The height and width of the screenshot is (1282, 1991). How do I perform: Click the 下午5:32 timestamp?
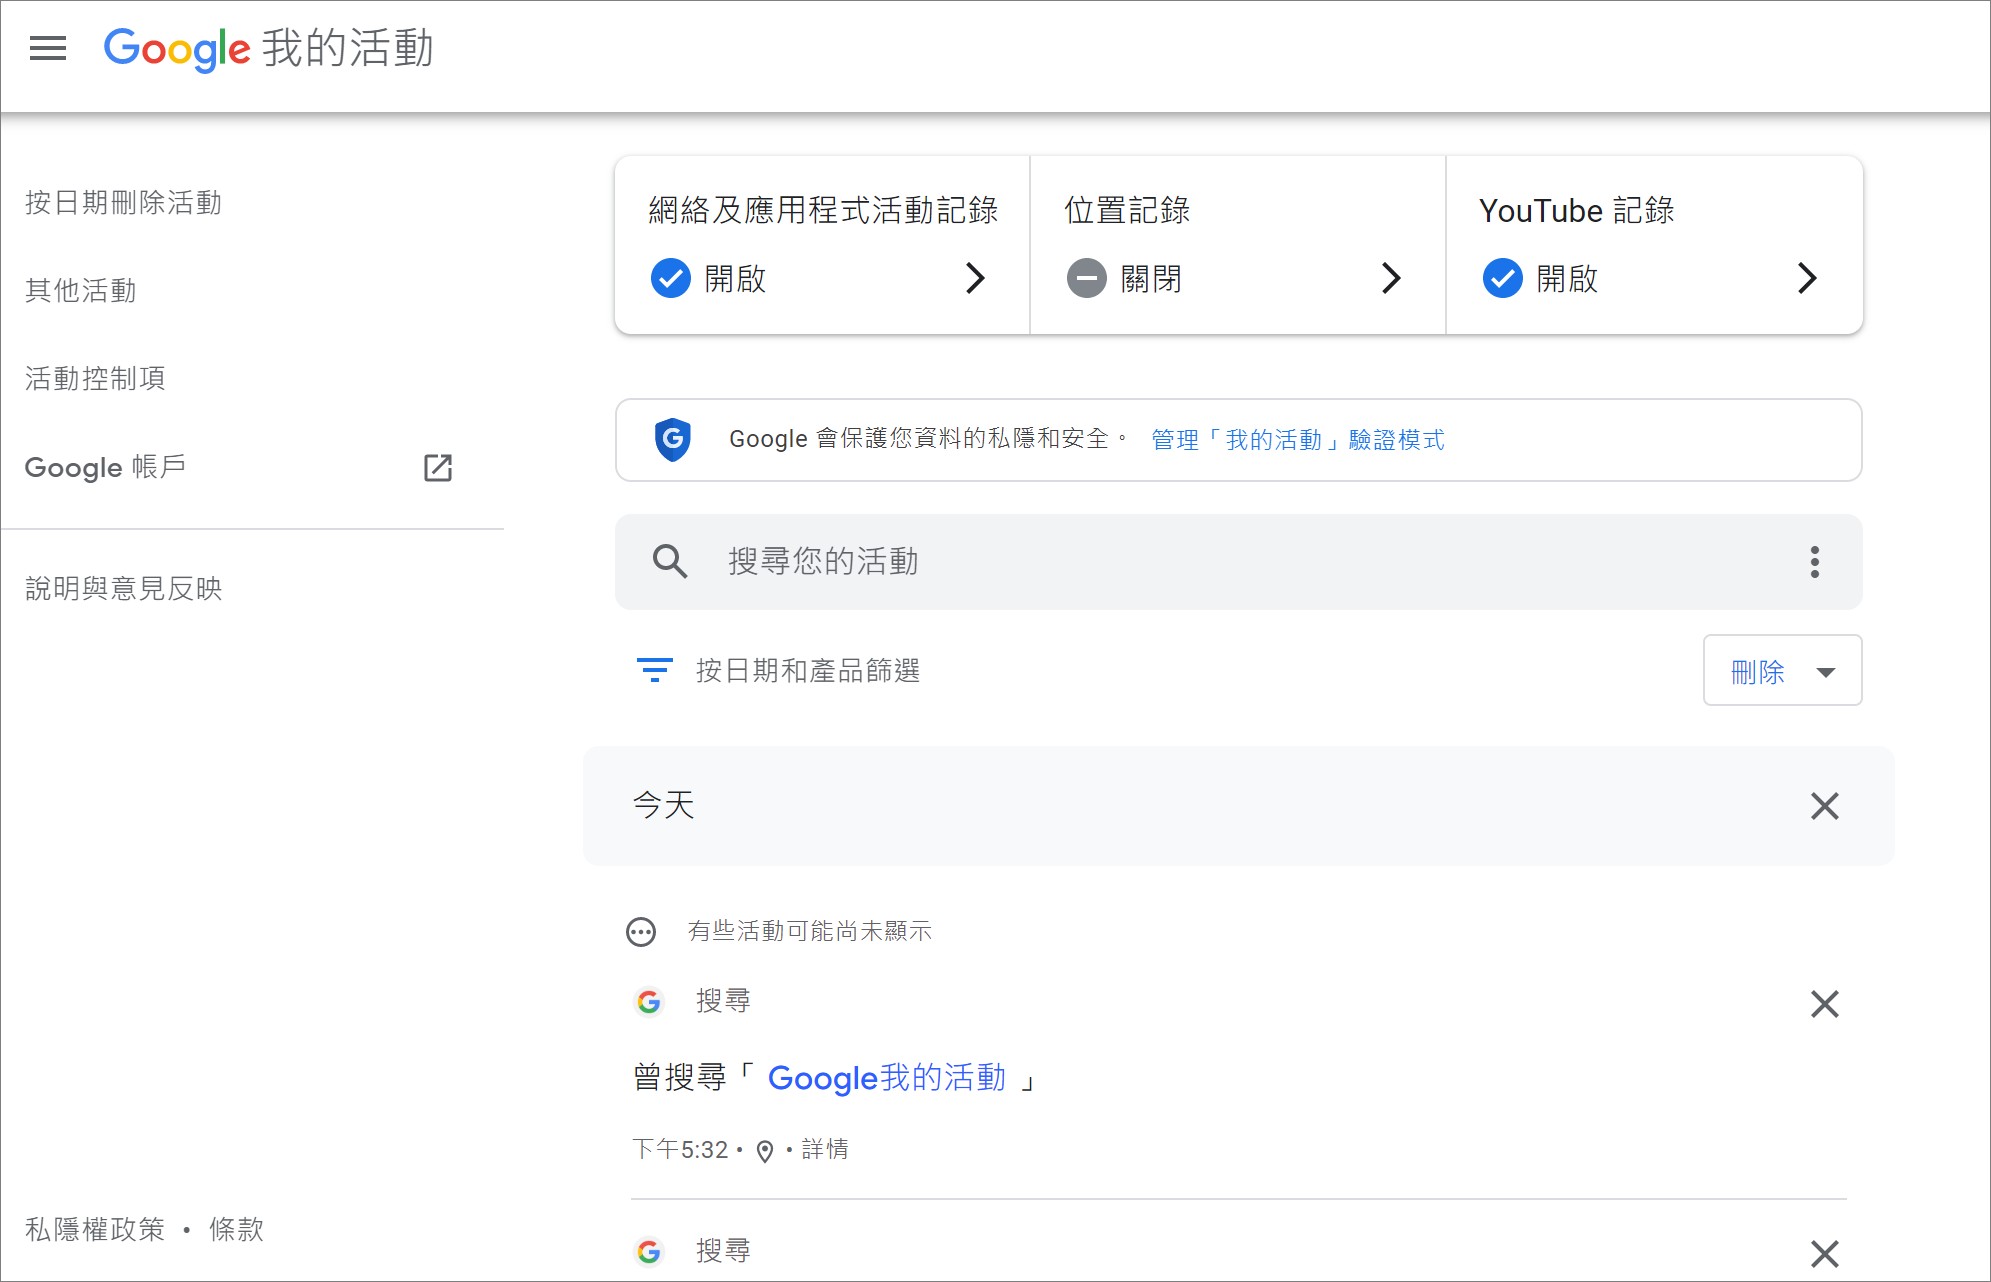tap(680, 1150)
